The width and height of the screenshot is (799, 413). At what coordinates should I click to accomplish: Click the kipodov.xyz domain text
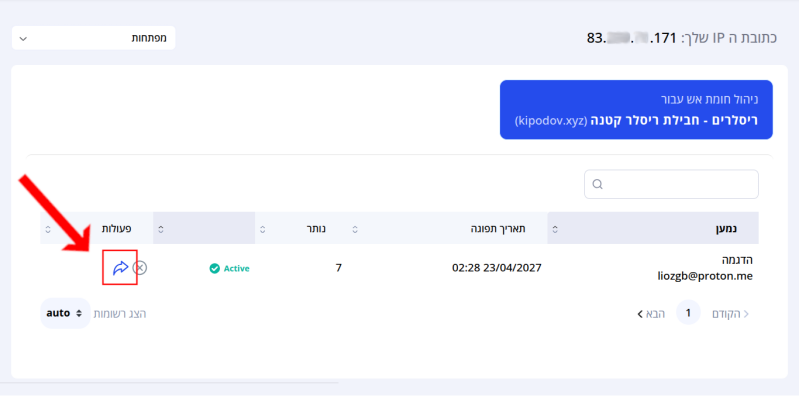pyautogui.click(x=551, y=121)
